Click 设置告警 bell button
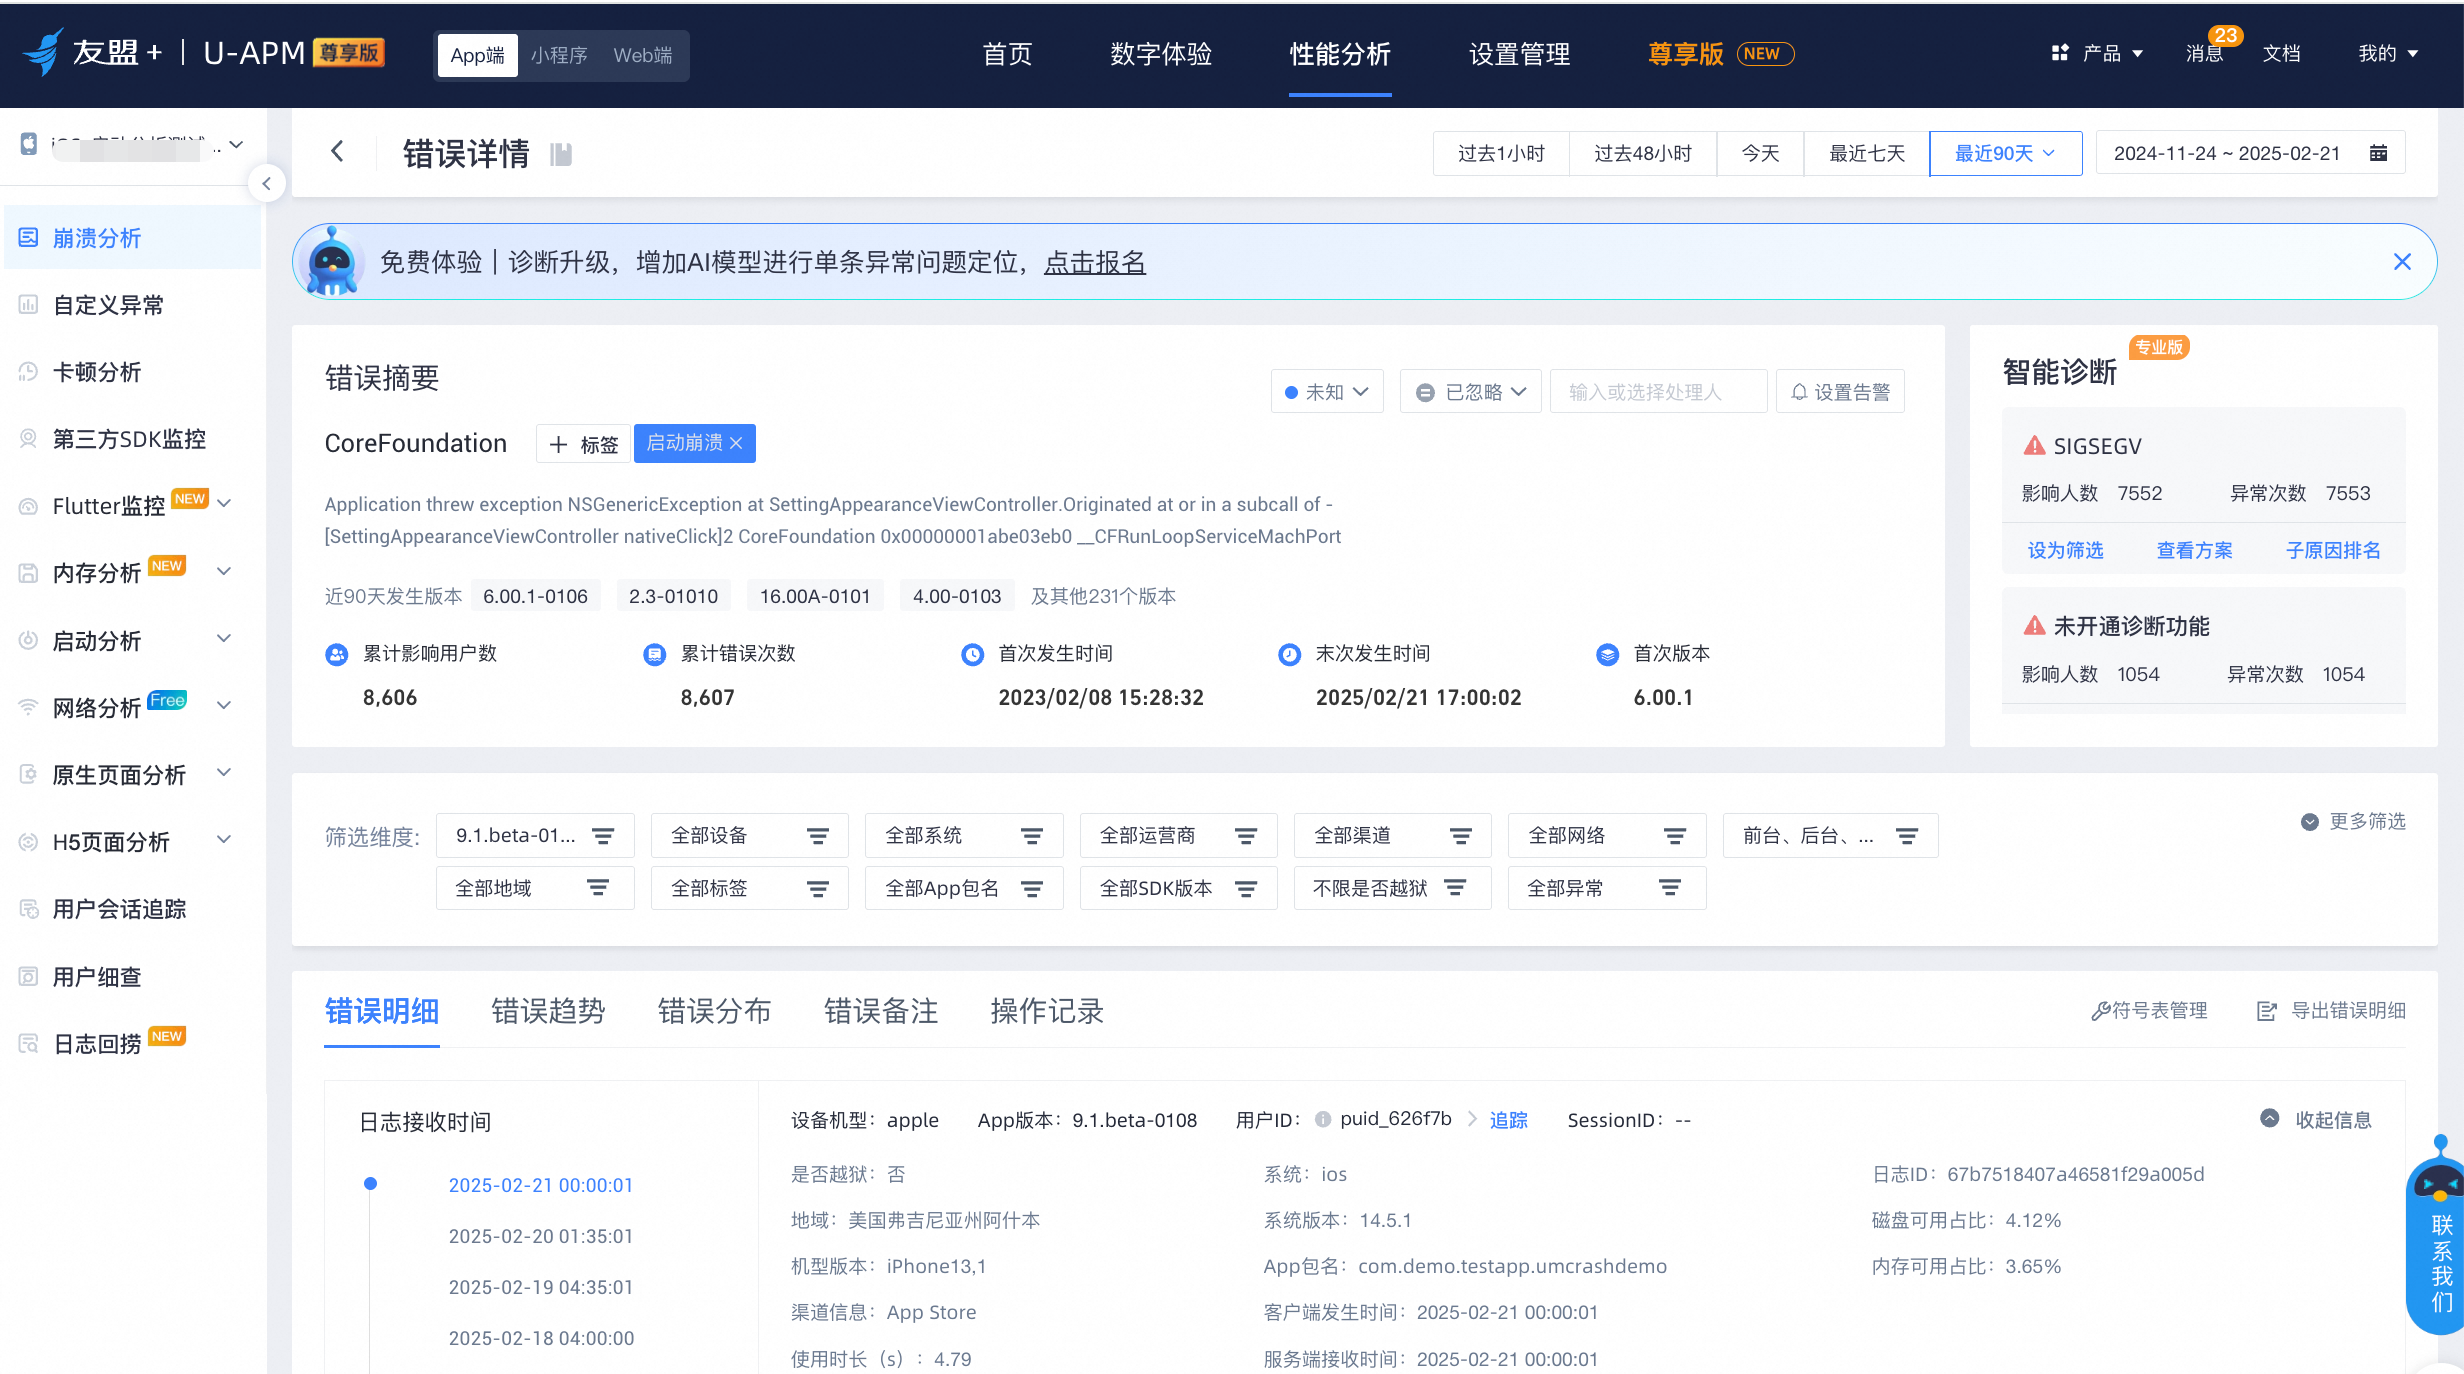2464x1374 pixels. point(1840,392)
